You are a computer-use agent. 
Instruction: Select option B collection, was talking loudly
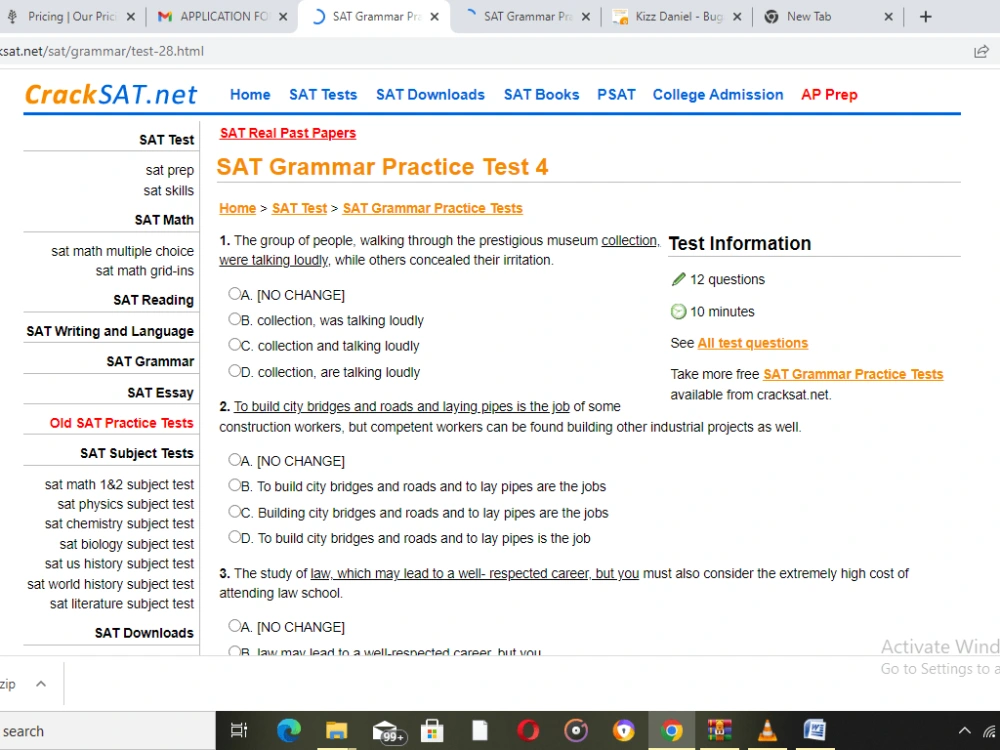234,319
